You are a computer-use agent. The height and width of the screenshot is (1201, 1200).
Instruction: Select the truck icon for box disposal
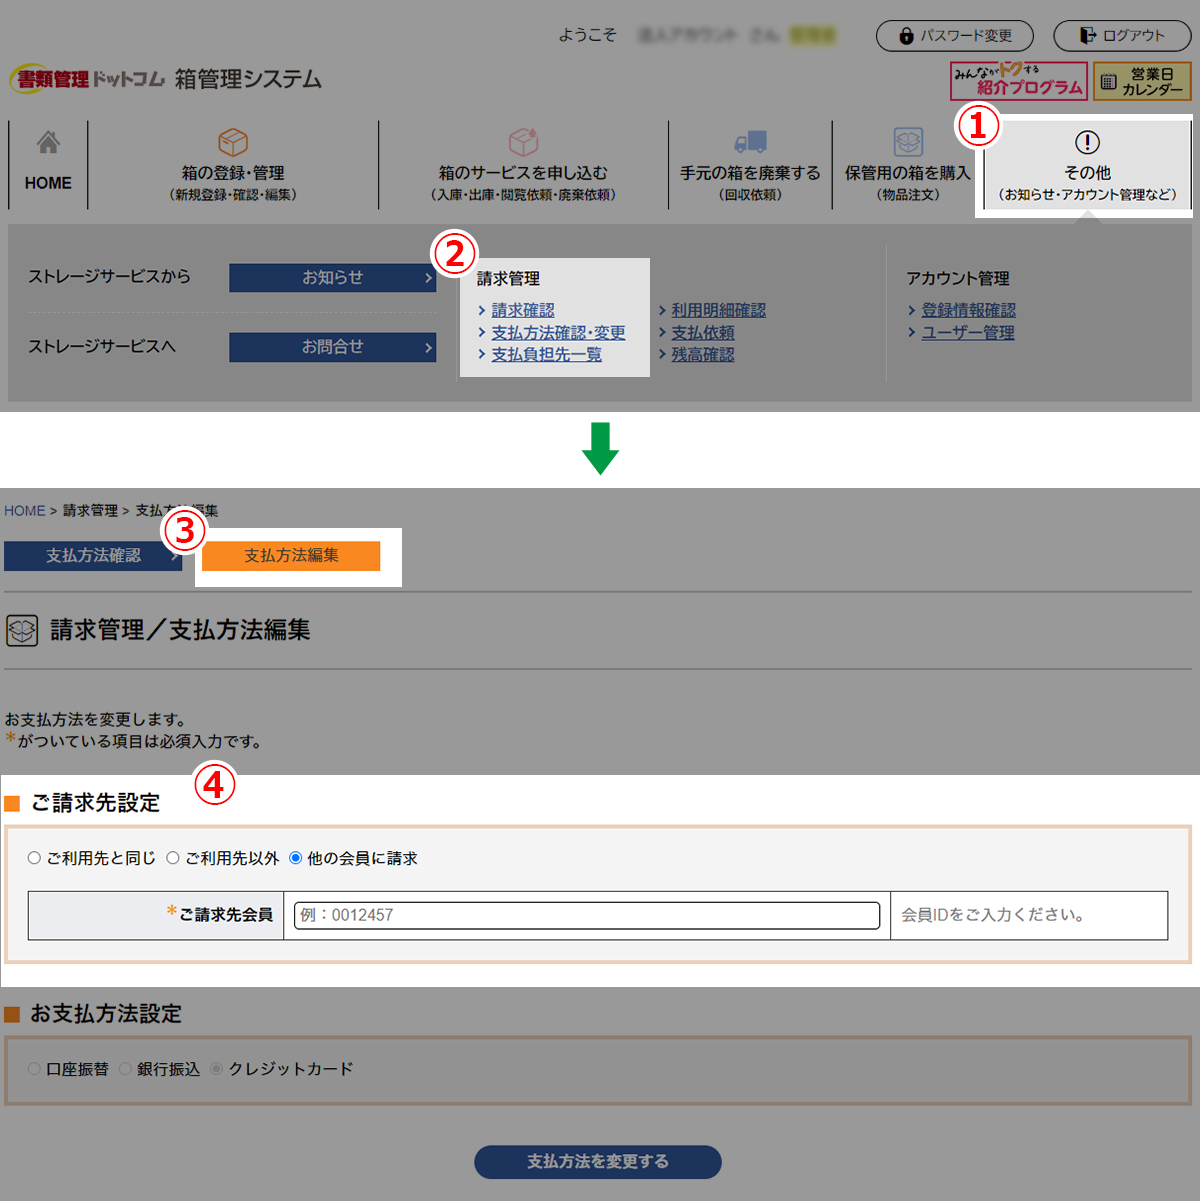(x=750, y=142)
